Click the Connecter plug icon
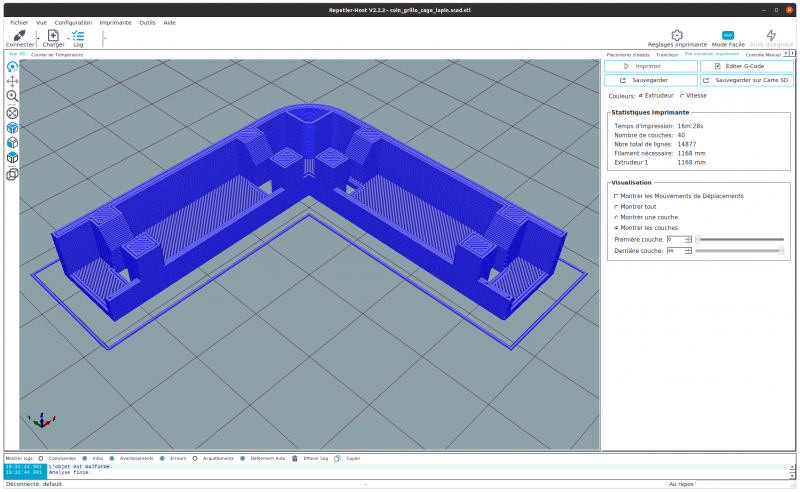The width and height of the screenshot is (800, 492). [x=19, y=35]
